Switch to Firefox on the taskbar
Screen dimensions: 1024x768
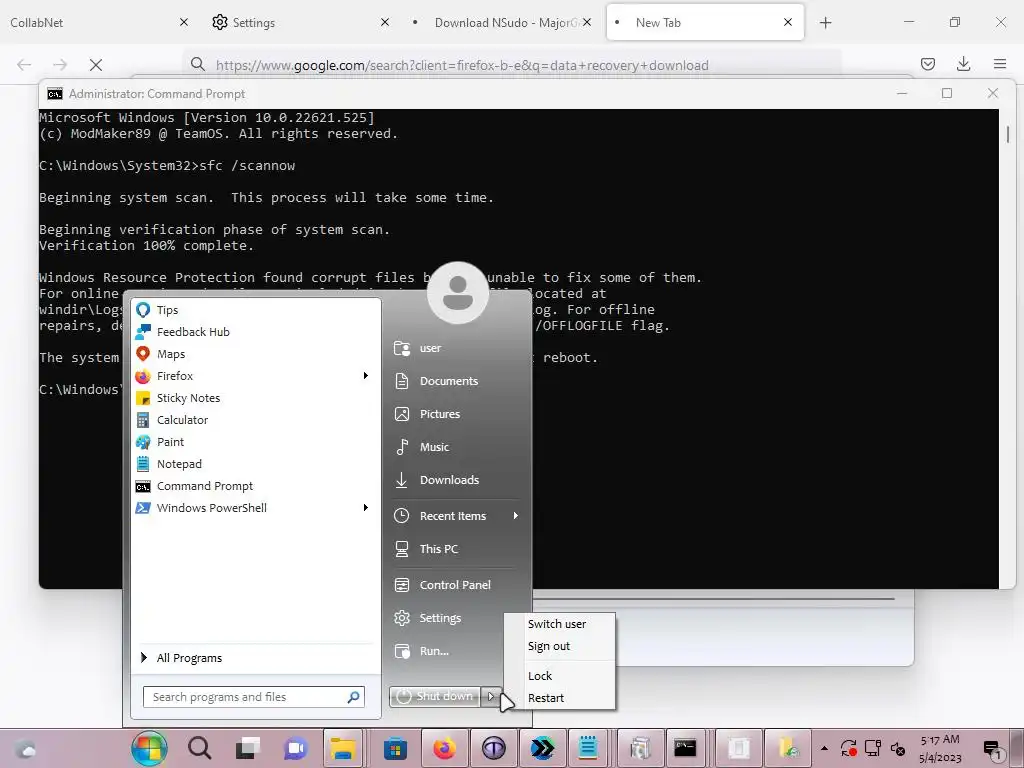445,748
